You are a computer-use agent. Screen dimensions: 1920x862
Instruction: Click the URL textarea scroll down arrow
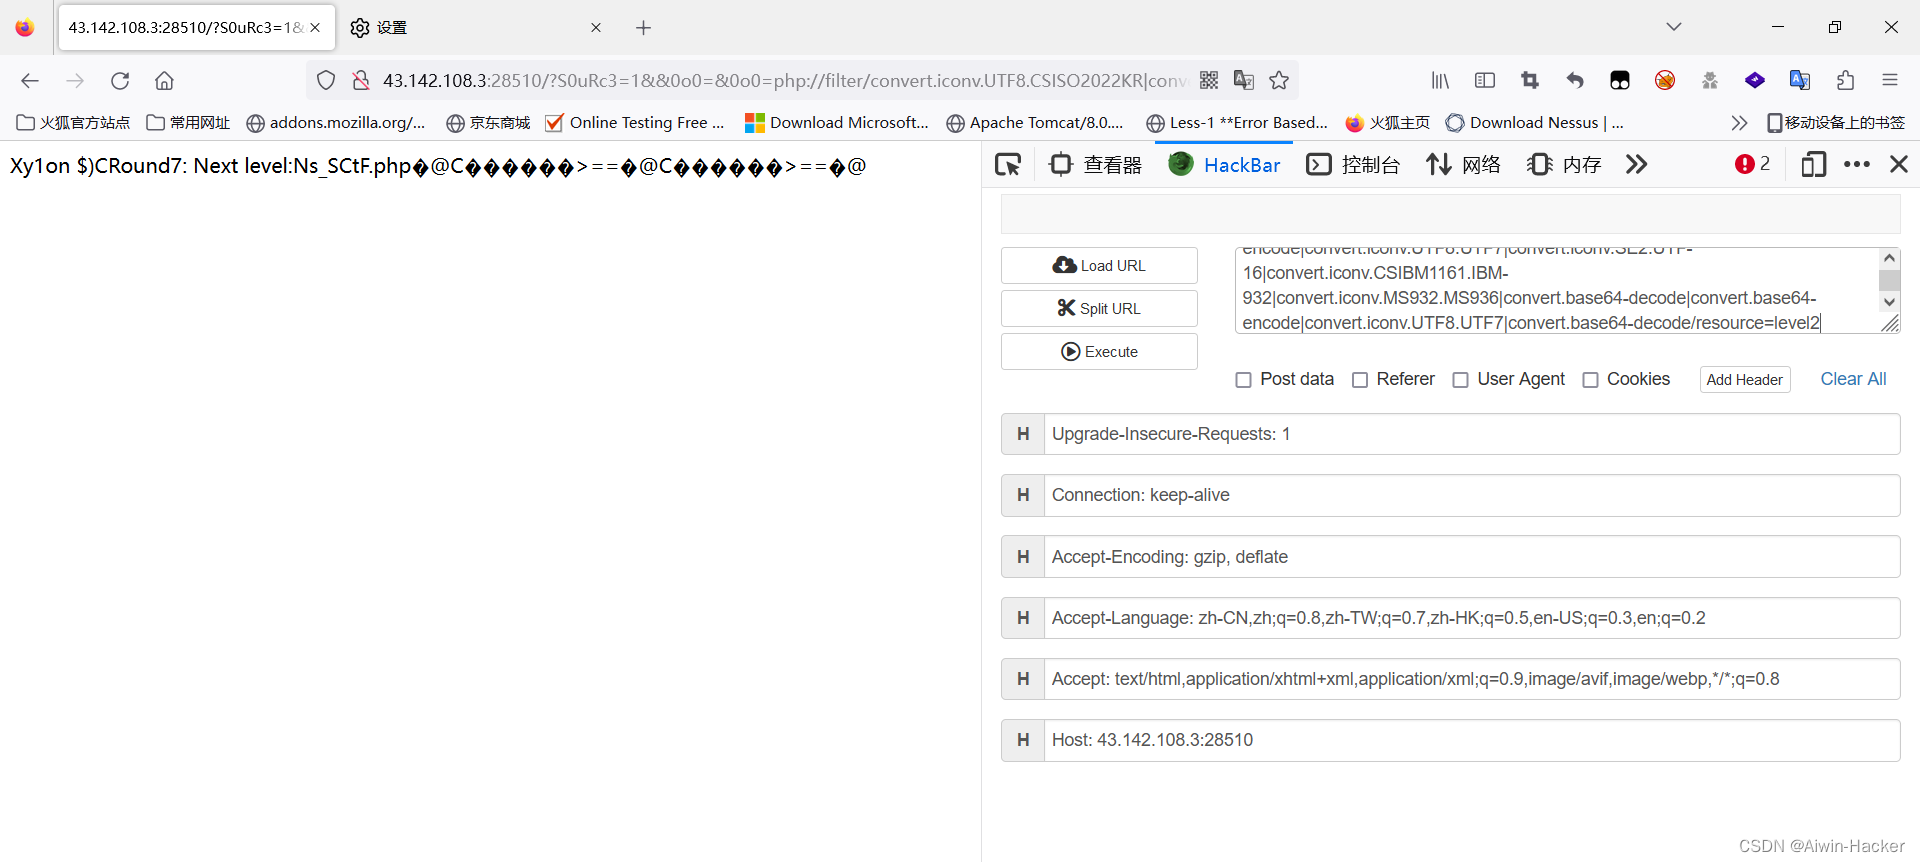[x=1889, y=302]
